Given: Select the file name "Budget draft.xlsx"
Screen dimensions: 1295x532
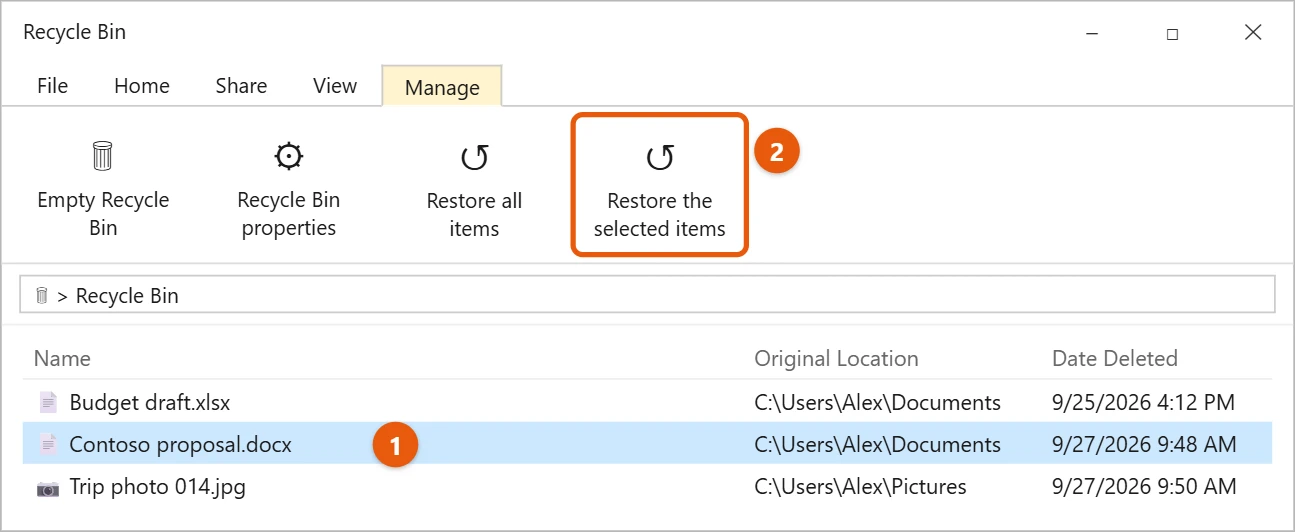Looking at the screenshot, I should pyautogui.click(x=150, y=403).
